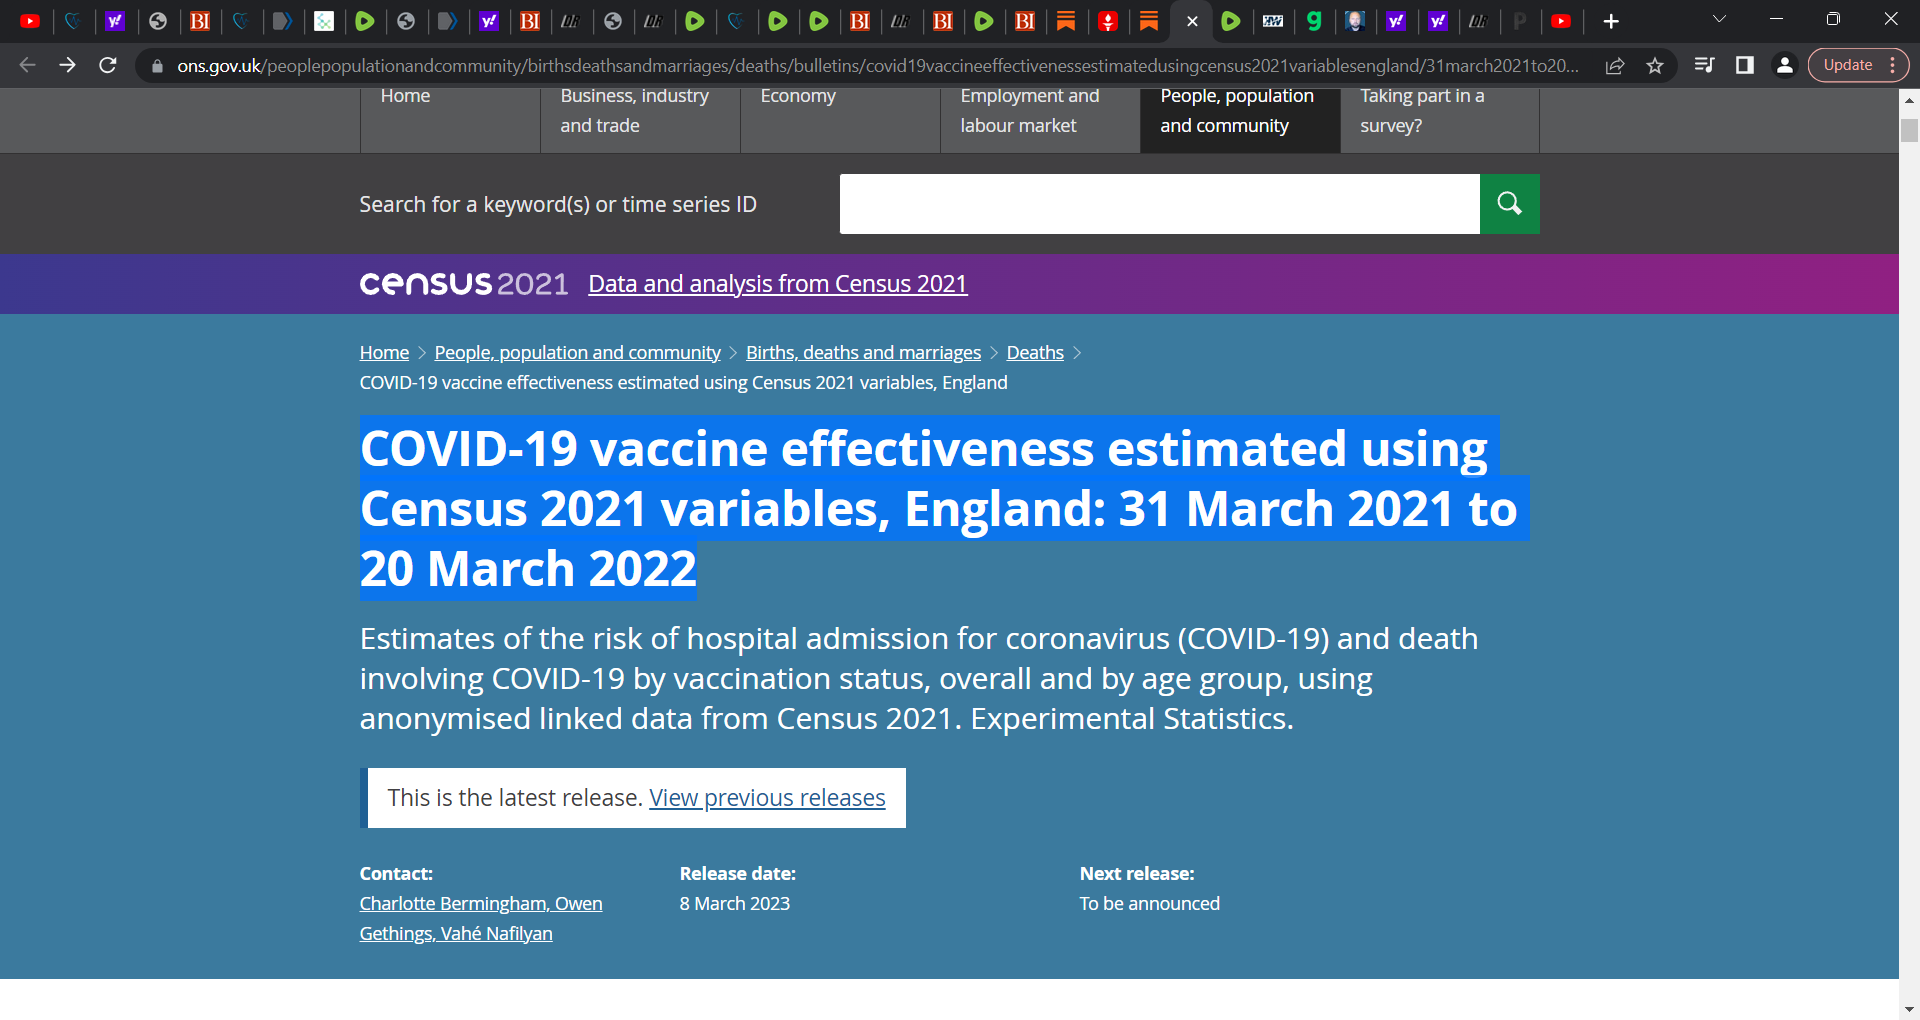This screenshot has height=1020, width=1920.
Task: Click the To be announced next release text
Action: click(1150, 904)
